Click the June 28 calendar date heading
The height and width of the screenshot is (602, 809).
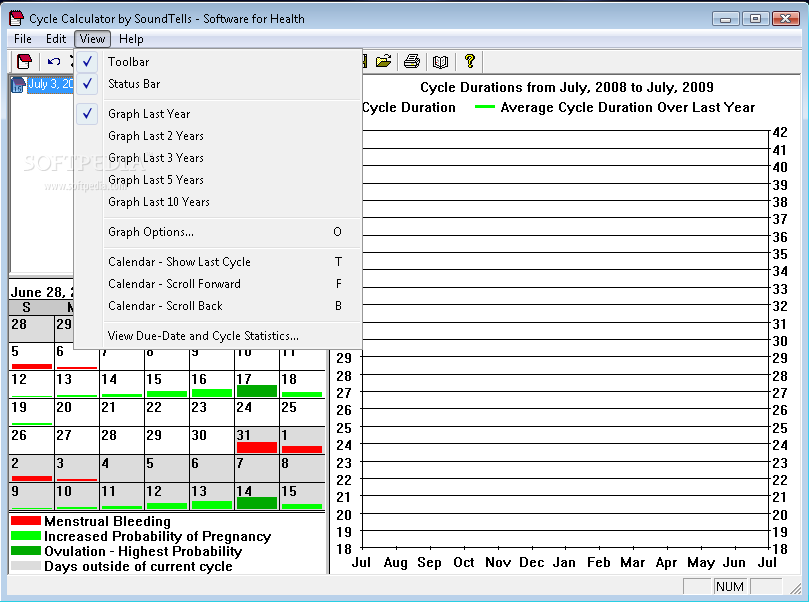[x=42, y=292]
